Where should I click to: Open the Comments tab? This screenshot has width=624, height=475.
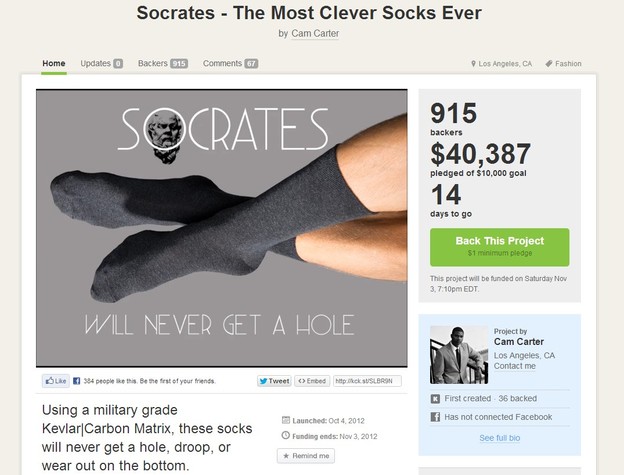pos(230,64)
